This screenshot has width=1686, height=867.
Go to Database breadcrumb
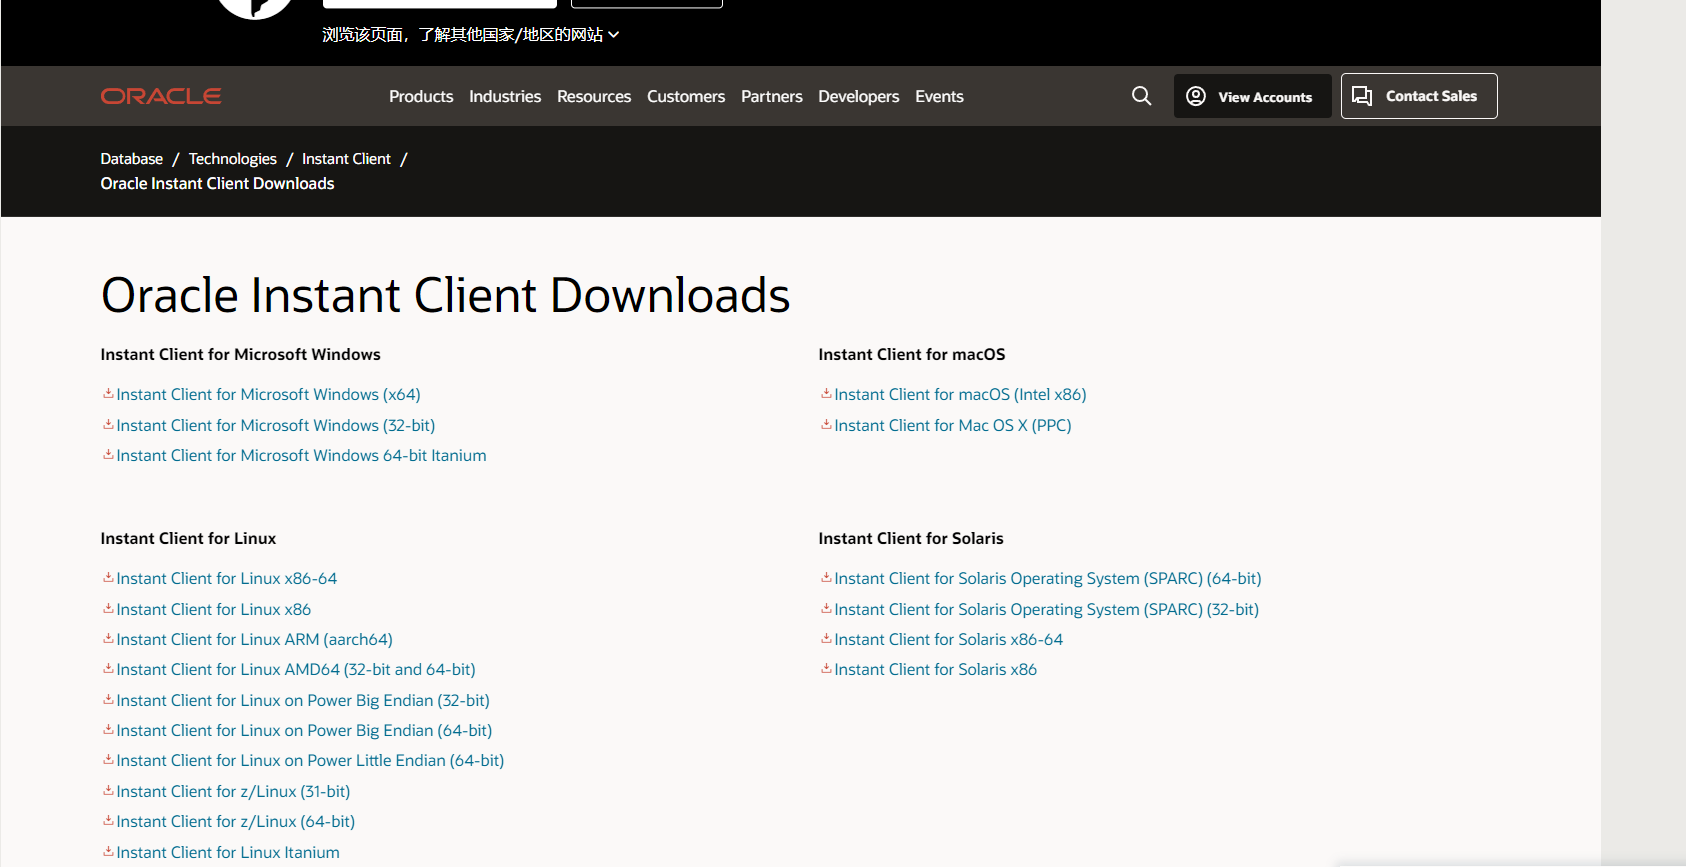point(132,159)
